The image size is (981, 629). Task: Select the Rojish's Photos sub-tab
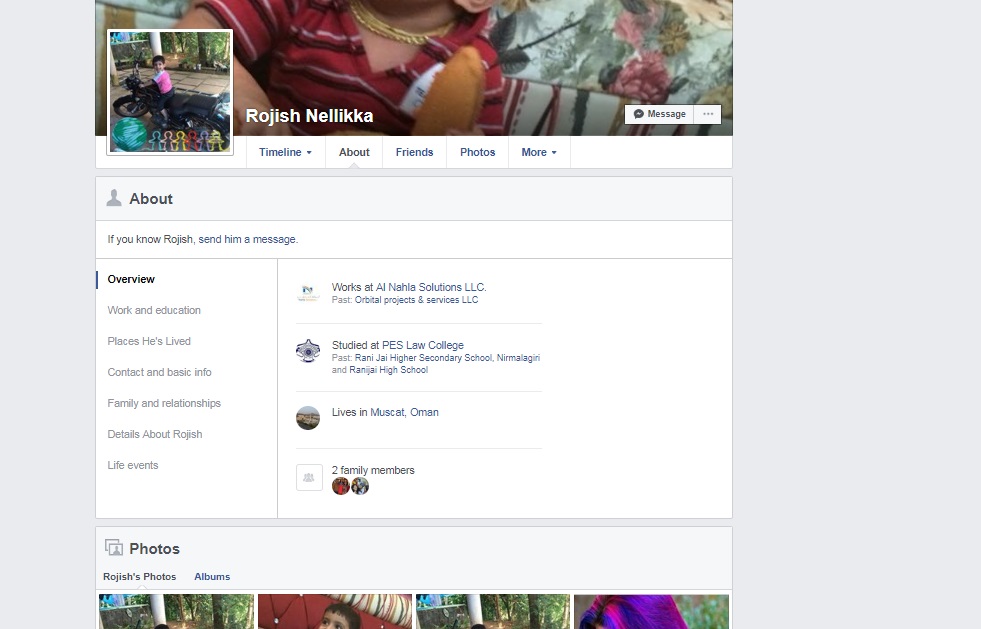[x=140, y=576]
